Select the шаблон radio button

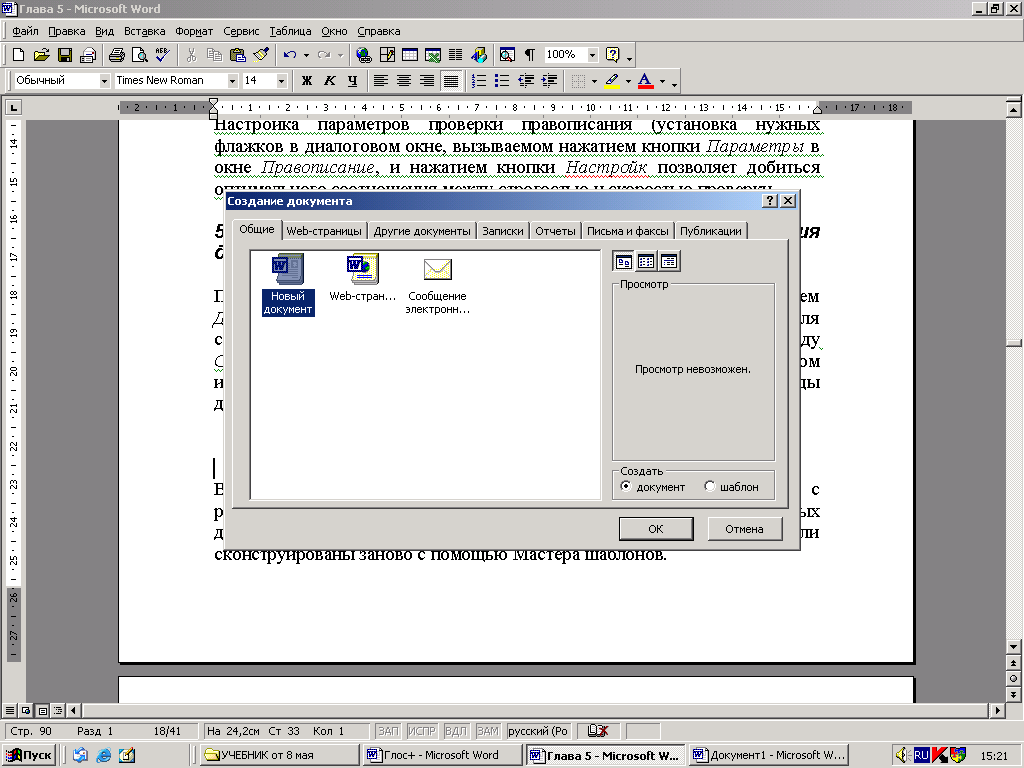(710, 486)
